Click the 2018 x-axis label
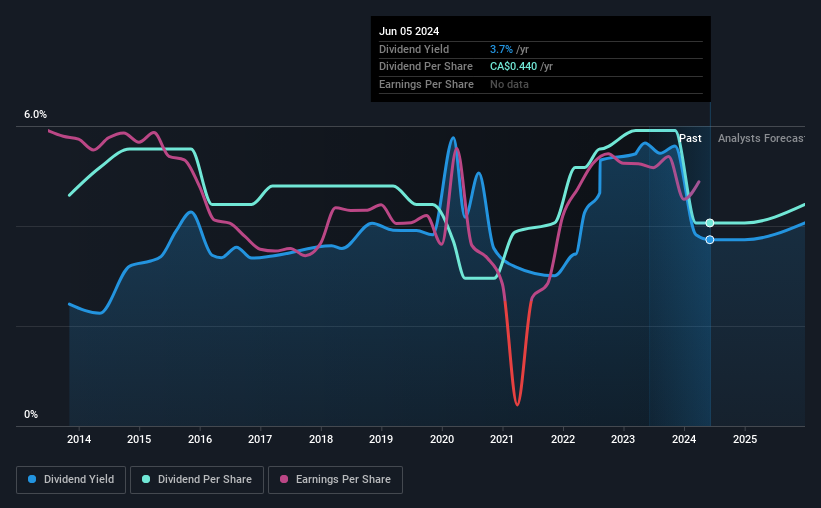 pyautogui.click(x=321, y=439)
